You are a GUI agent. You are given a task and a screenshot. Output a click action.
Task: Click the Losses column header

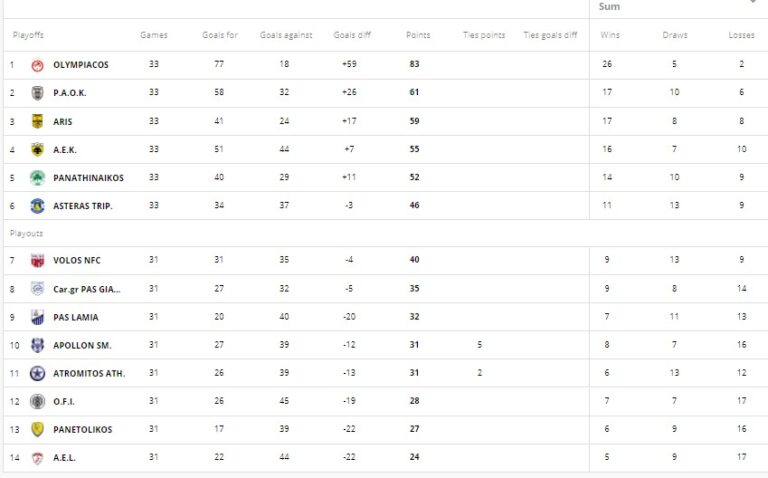coord(741,35)
